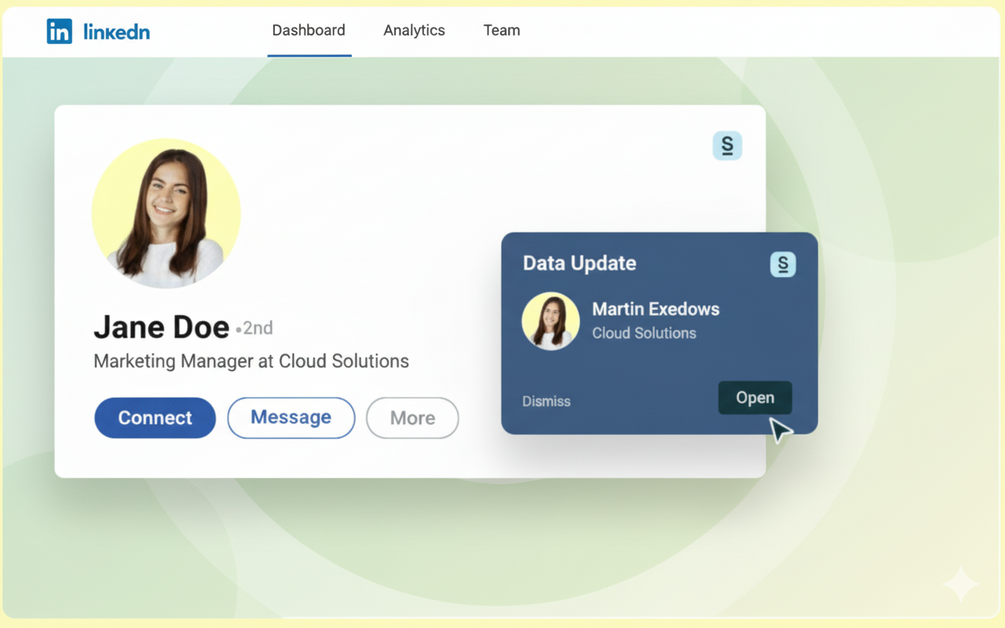Click the 'Data Update' popup title

pyautogui.click(x=579, y=263)
